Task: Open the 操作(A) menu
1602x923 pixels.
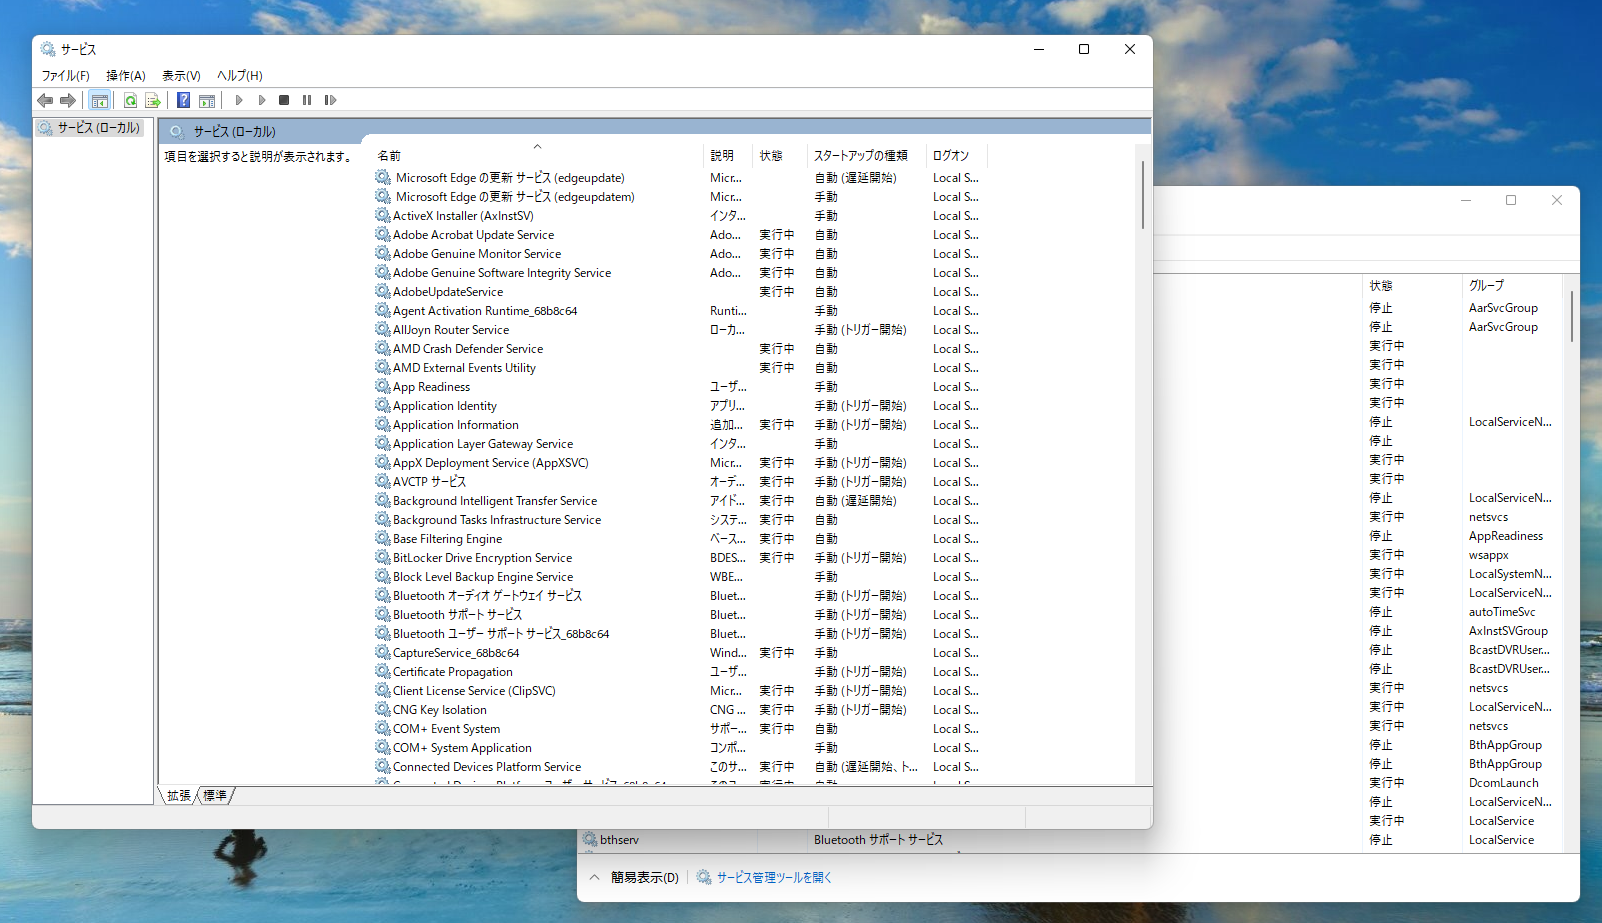Action: 126,76
